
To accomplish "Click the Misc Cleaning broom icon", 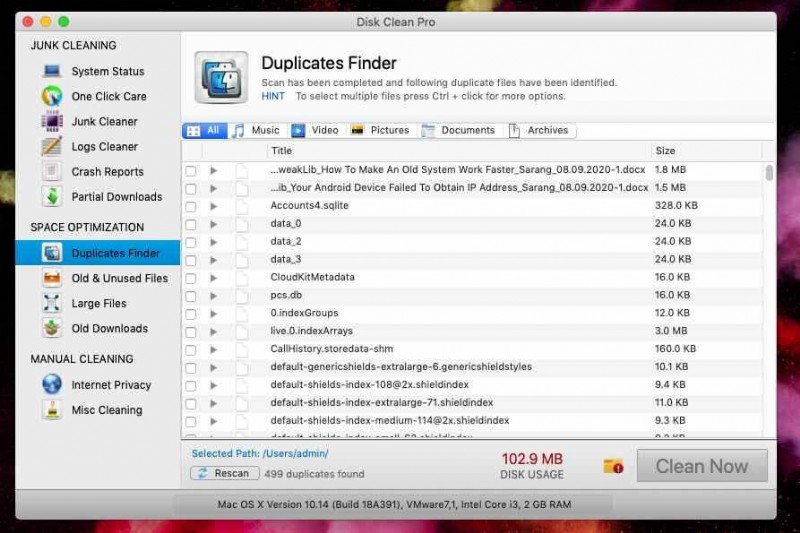I will [x=52, y=410].
